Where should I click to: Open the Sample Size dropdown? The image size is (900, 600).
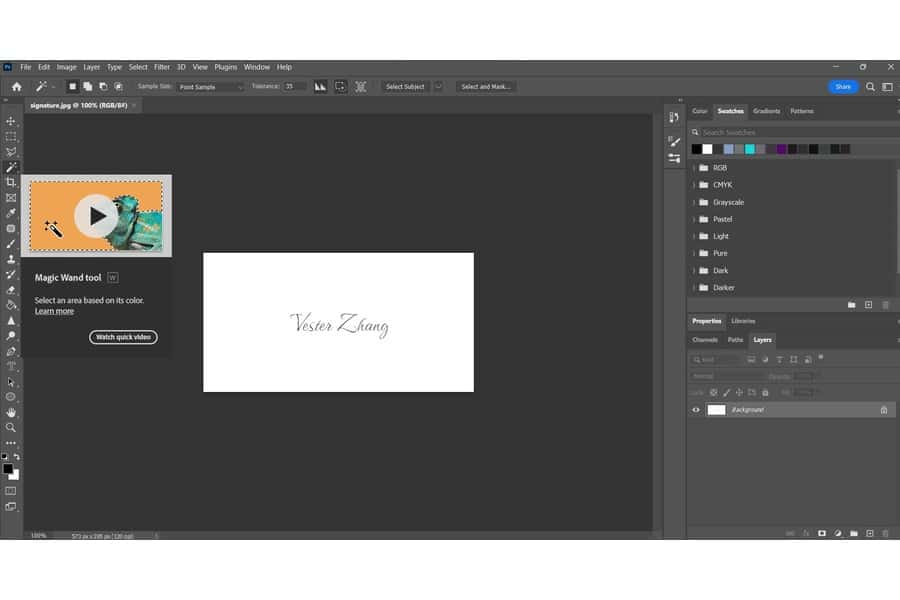(210, 87)
